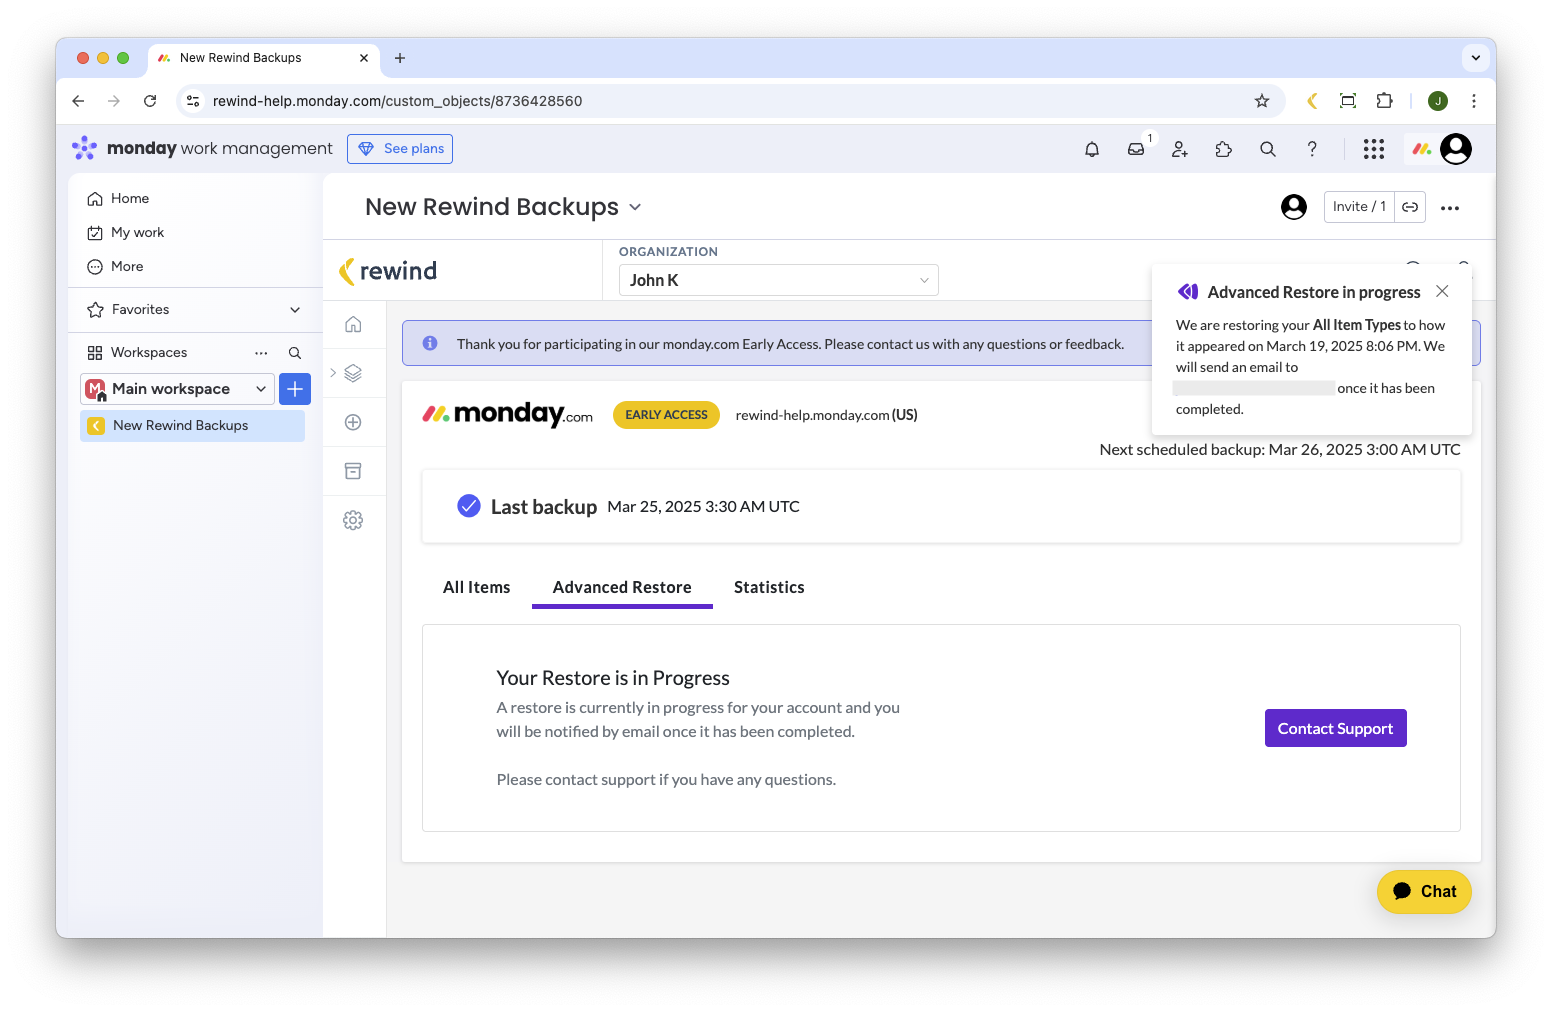Viewport: 1552px width, 1012px height.
Task: Expand the Favorites section
Action: tap(295, 310)
